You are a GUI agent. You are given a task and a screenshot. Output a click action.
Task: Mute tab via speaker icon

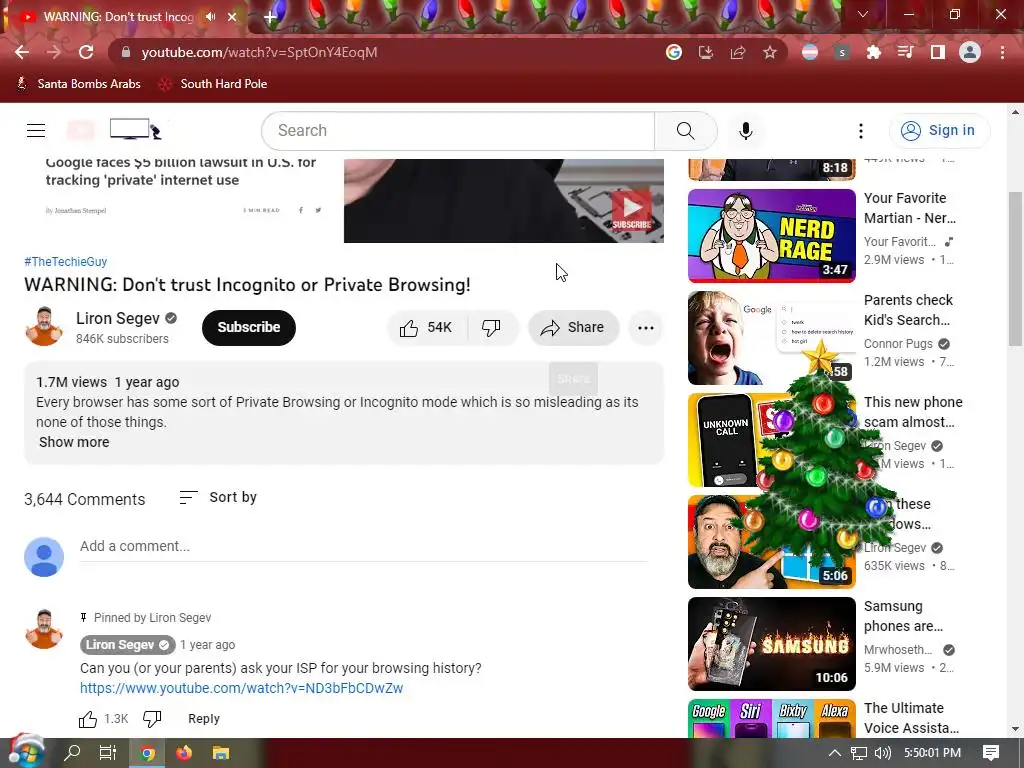click(210, 17)
